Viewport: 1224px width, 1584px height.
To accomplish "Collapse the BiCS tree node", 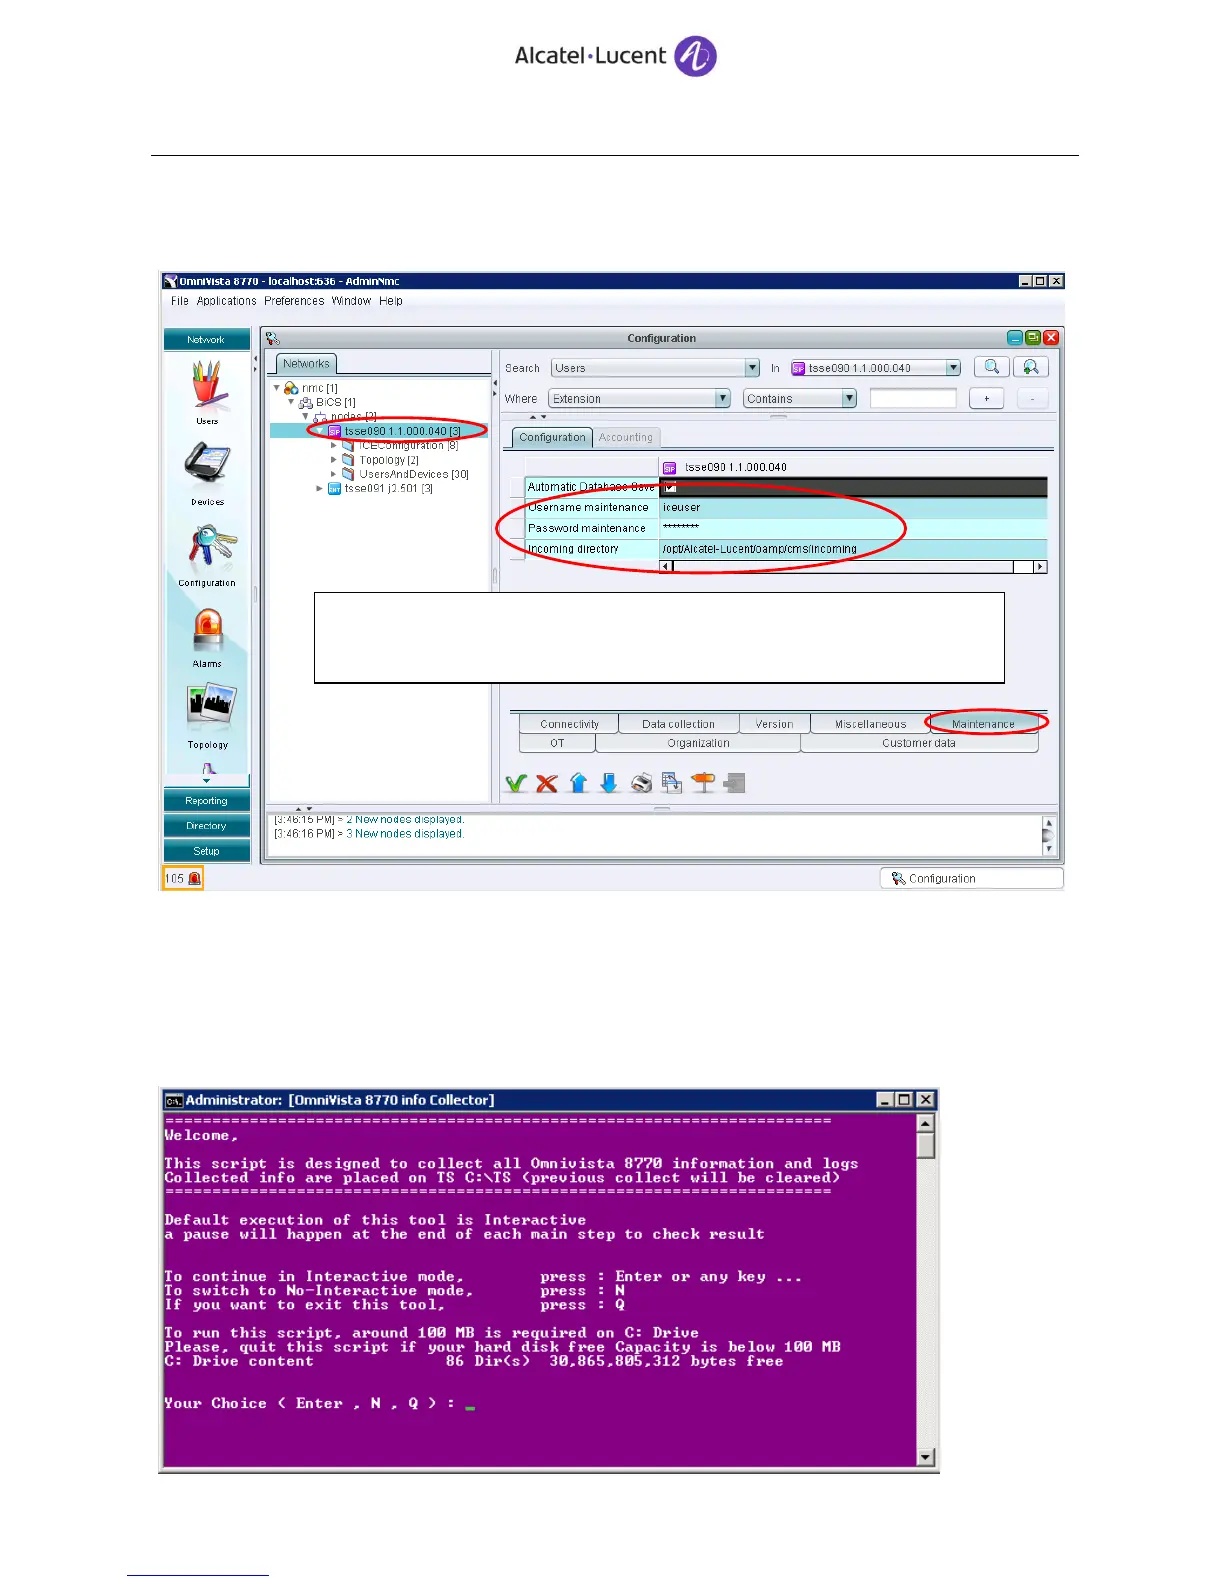I will [x=291, y=402].
